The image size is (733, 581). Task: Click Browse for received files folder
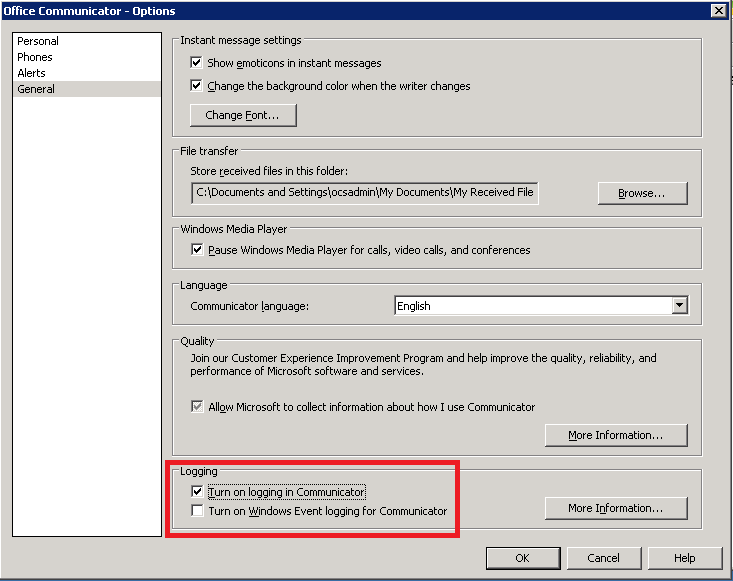click(642, 193)
